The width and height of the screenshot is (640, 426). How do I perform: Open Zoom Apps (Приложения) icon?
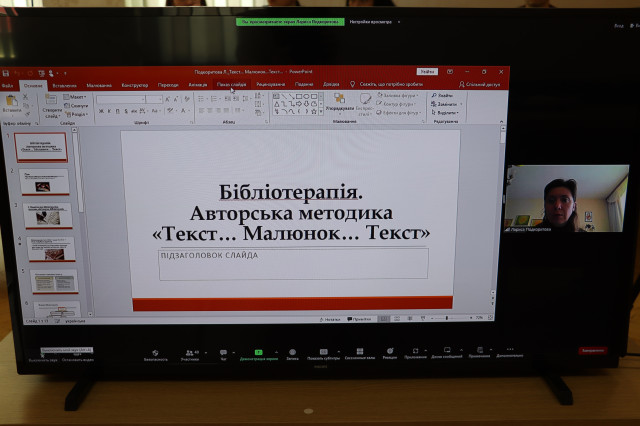pyautogui.click(x=415, y=351)
